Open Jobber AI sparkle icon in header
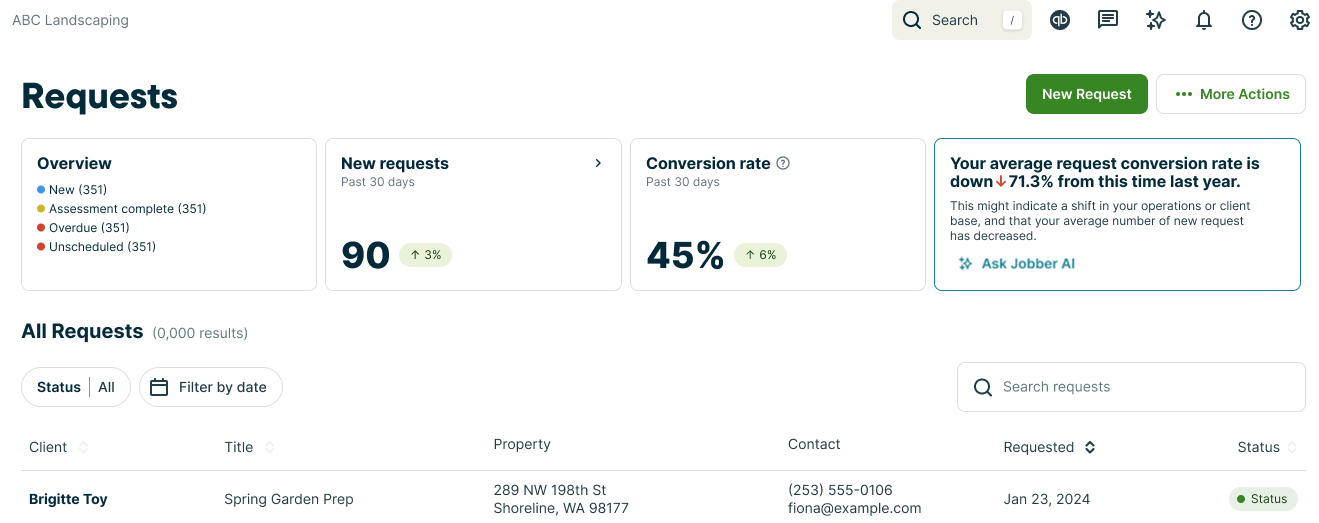 tap(1156, 20)
